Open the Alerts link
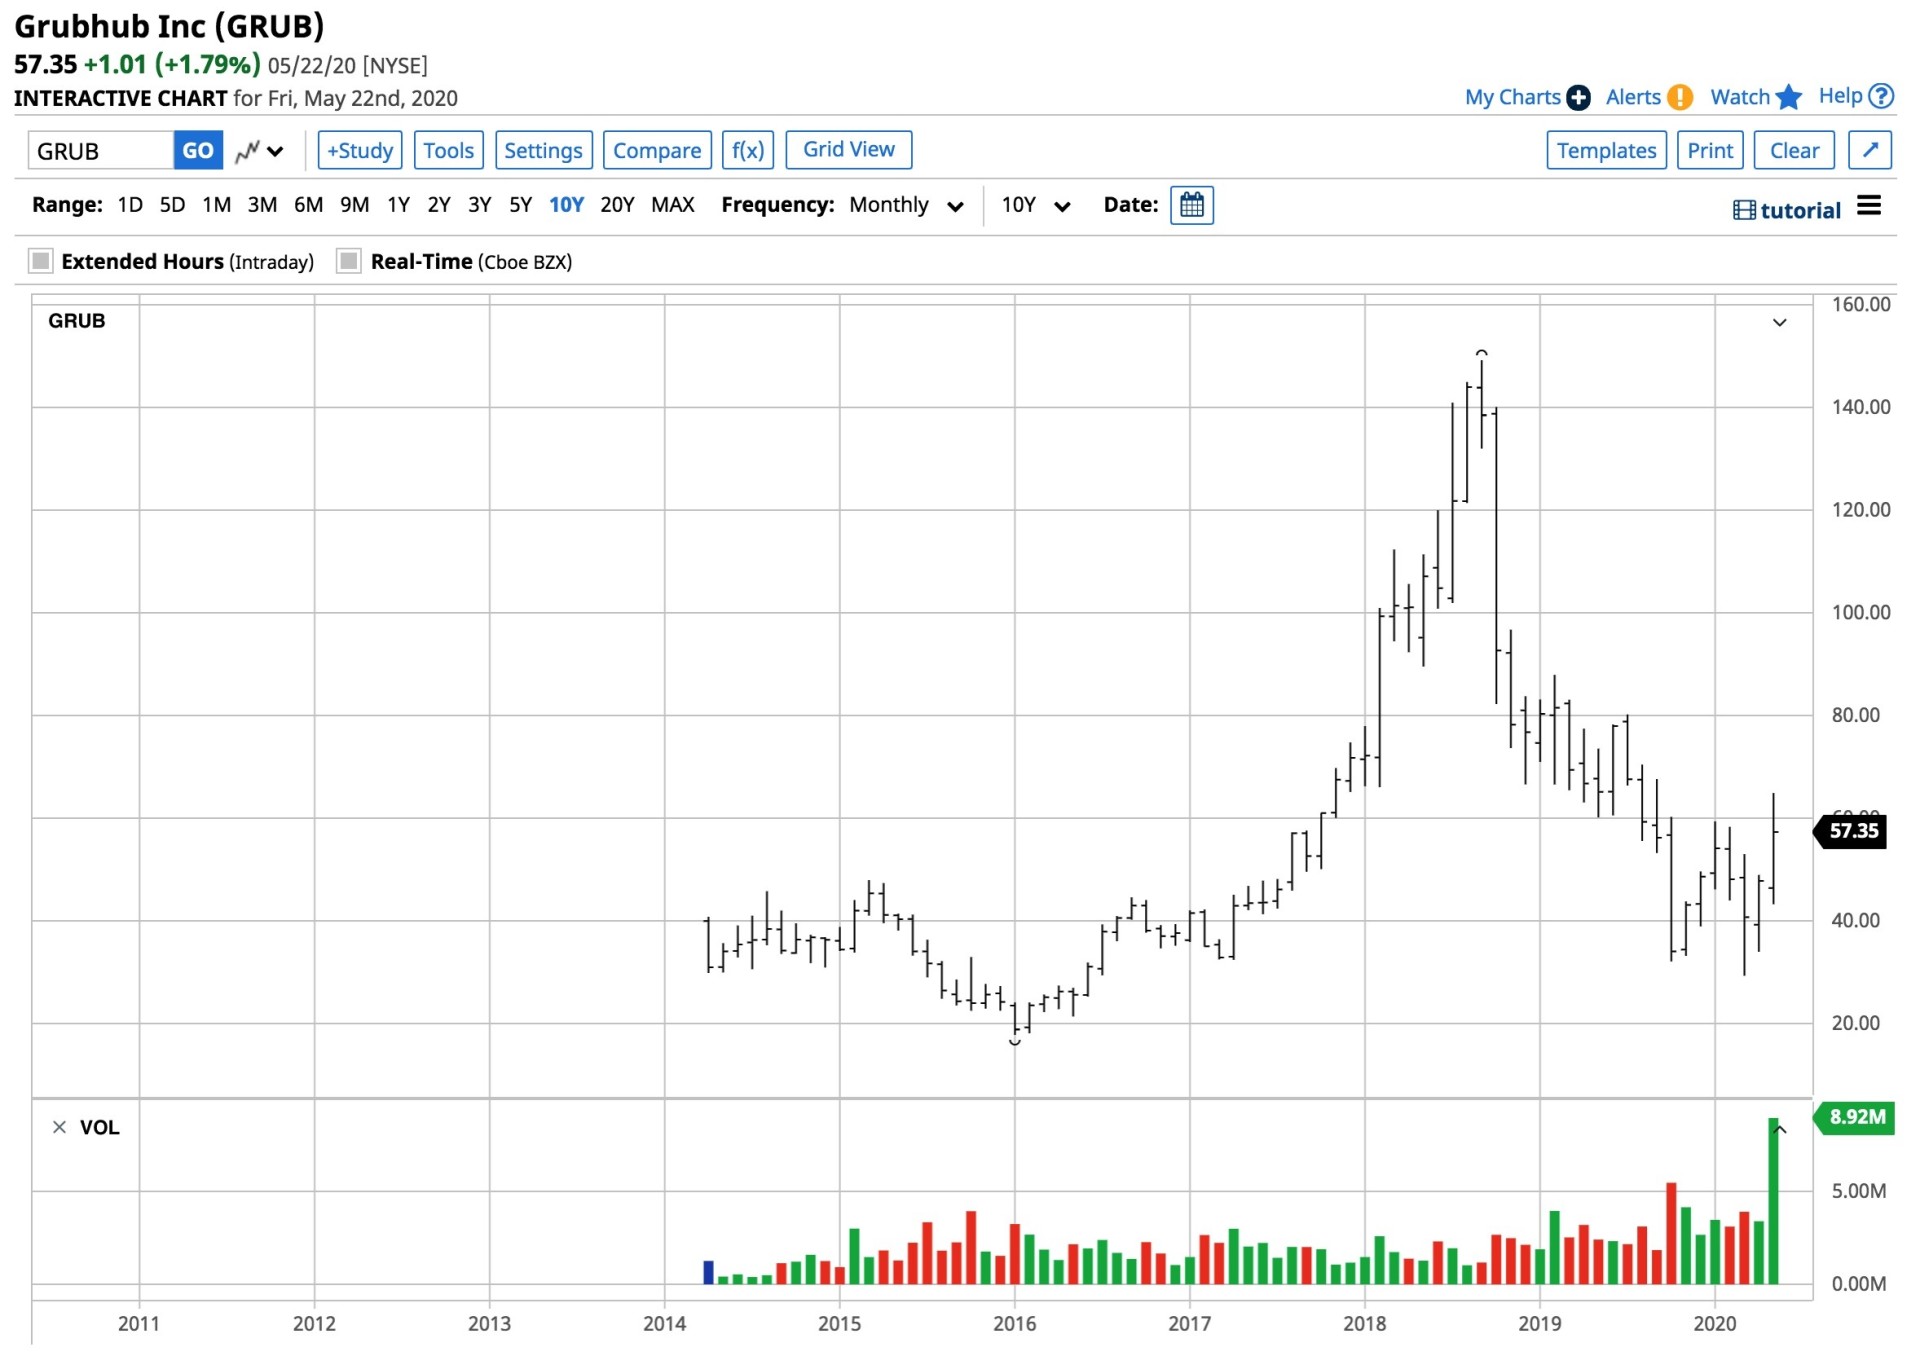This screenshot has height=1356, width=1920. (1633, 97)
